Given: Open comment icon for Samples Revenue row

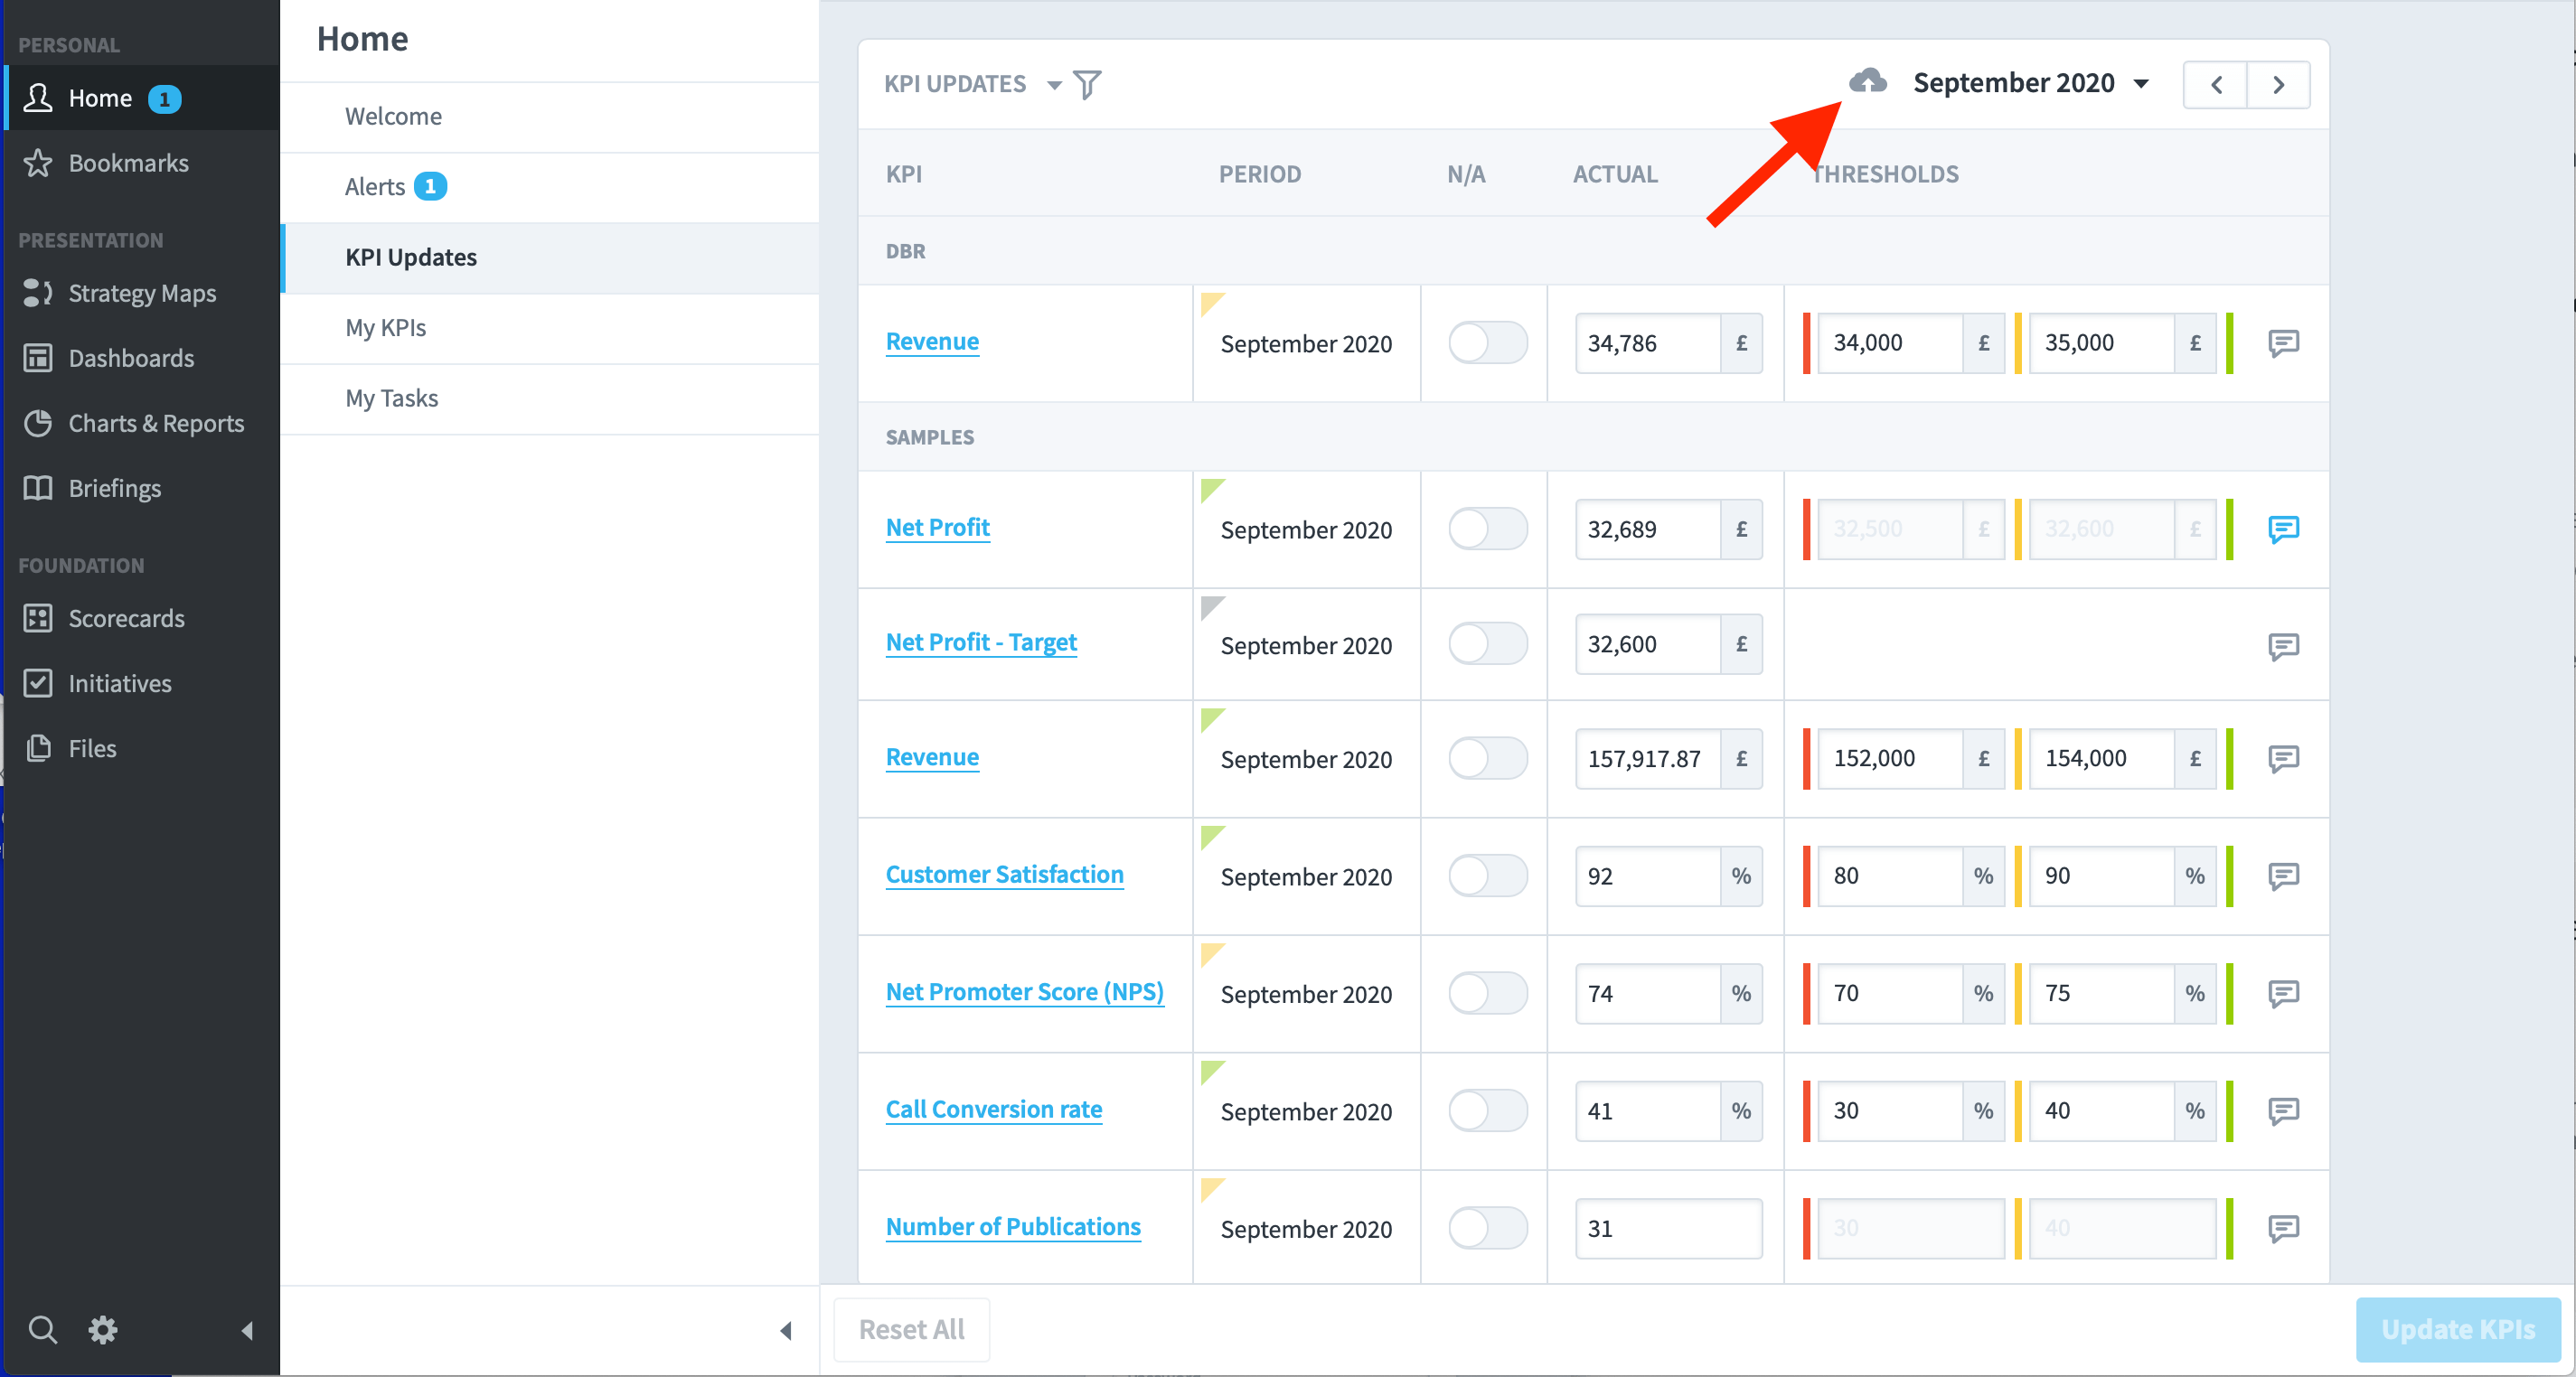Looking at the screenshot, I should click(x=2283, y=758).
